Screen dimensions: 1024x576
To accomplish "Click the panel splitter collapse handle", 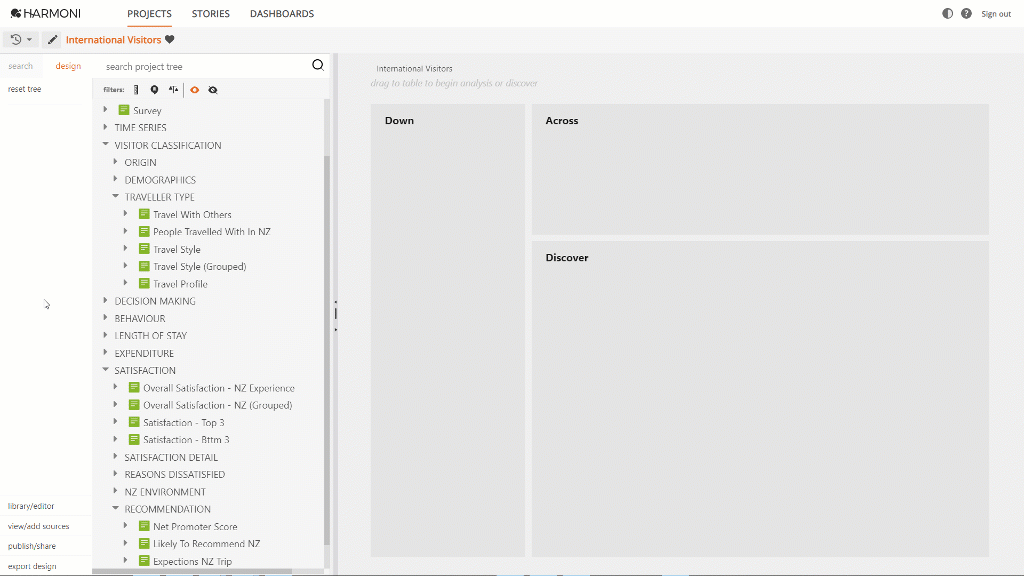I will (x=336, y=314).
